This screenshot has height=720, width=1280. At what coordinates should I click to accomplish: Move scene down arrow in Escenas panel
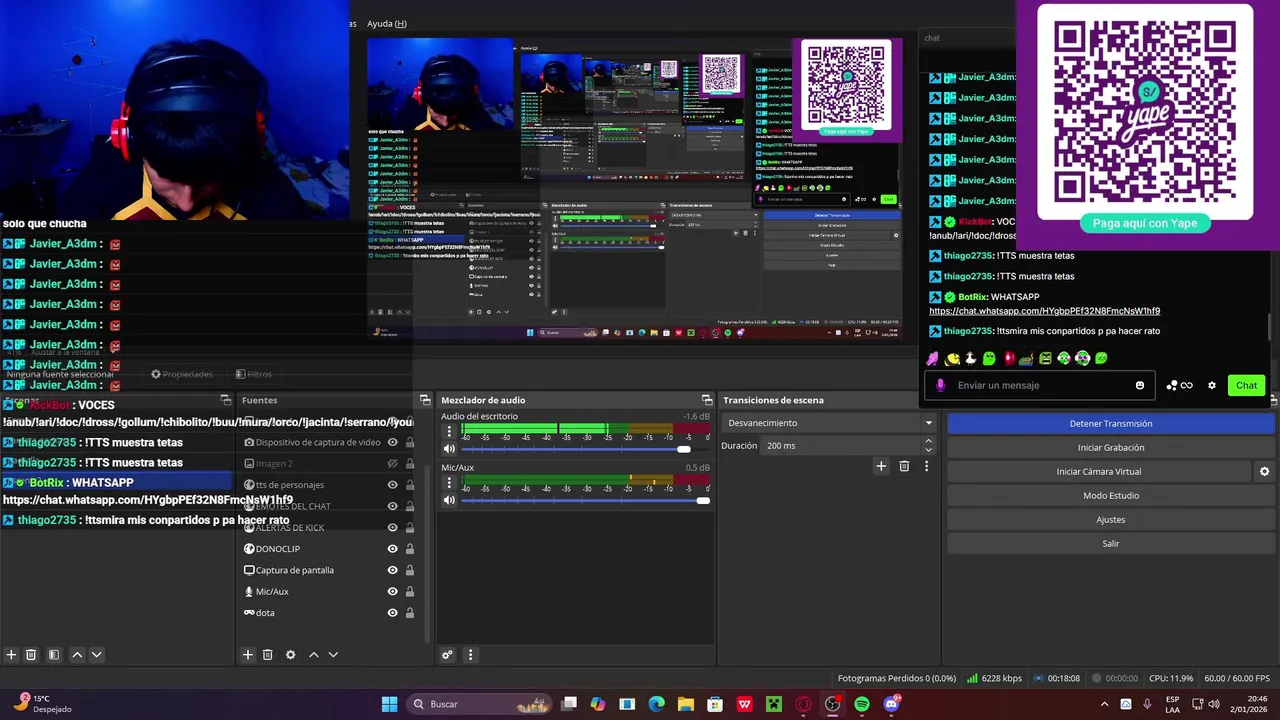point(97,655)
